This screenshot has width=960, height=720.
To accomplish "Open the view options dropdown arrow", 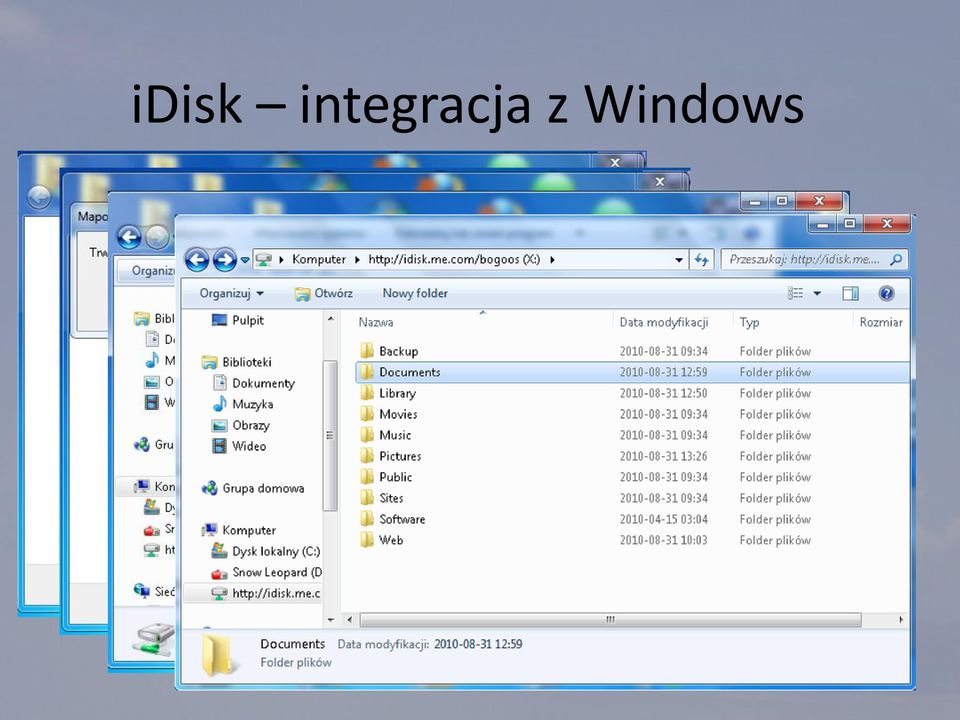I will (817, 293).
